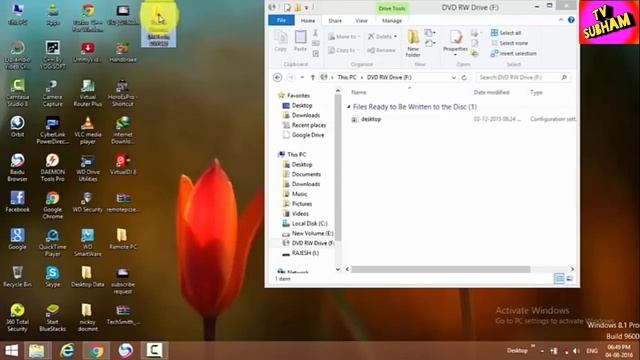This screenshot has width=640, height=360.
Task: Open Quick Access Toolbar customize dropdown
Action: pos(307,7)
